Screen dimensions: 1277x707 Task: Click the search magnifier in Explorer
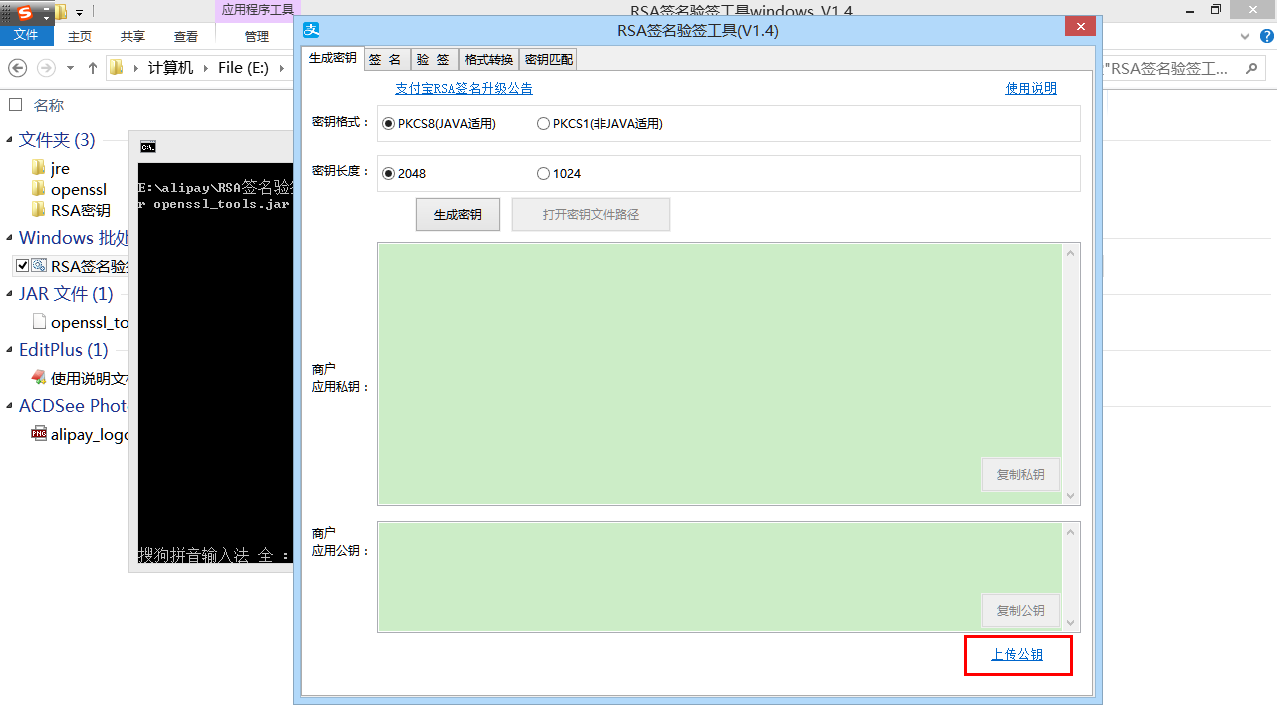(1250, 68)
